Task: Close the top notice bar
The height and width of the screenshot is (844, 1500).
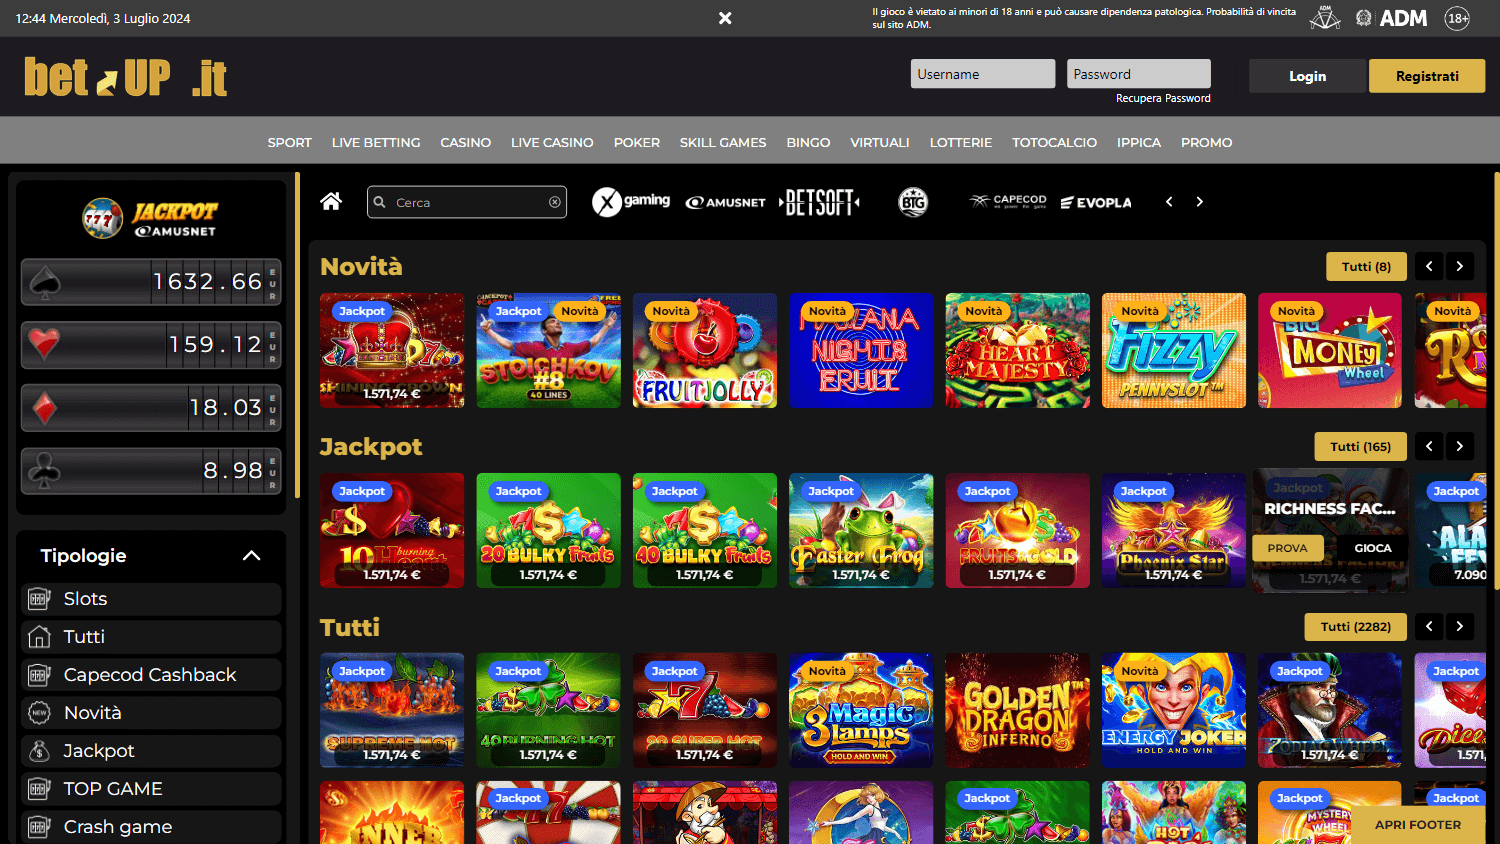Action: point(725,18)
